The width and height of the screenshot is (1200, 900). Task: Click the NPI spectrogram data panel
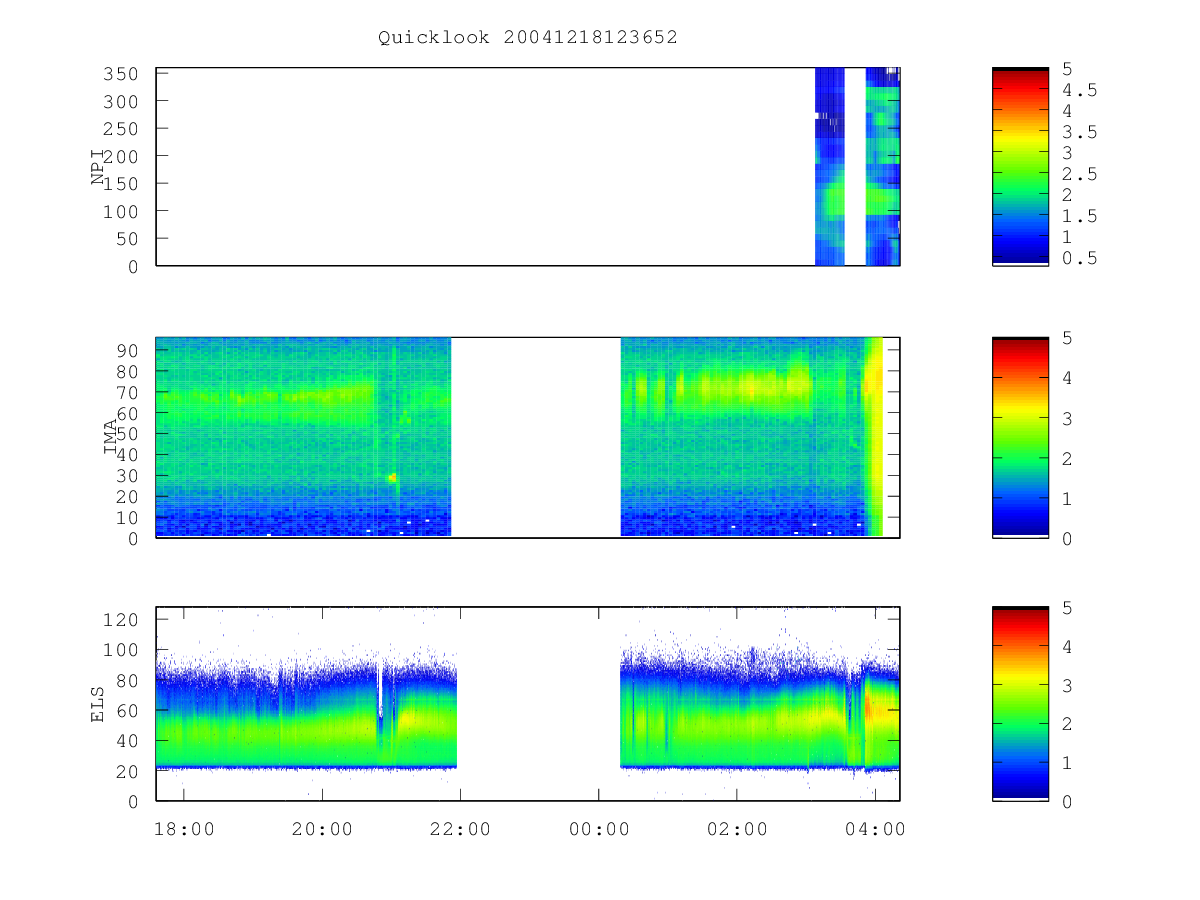(528, 166)
